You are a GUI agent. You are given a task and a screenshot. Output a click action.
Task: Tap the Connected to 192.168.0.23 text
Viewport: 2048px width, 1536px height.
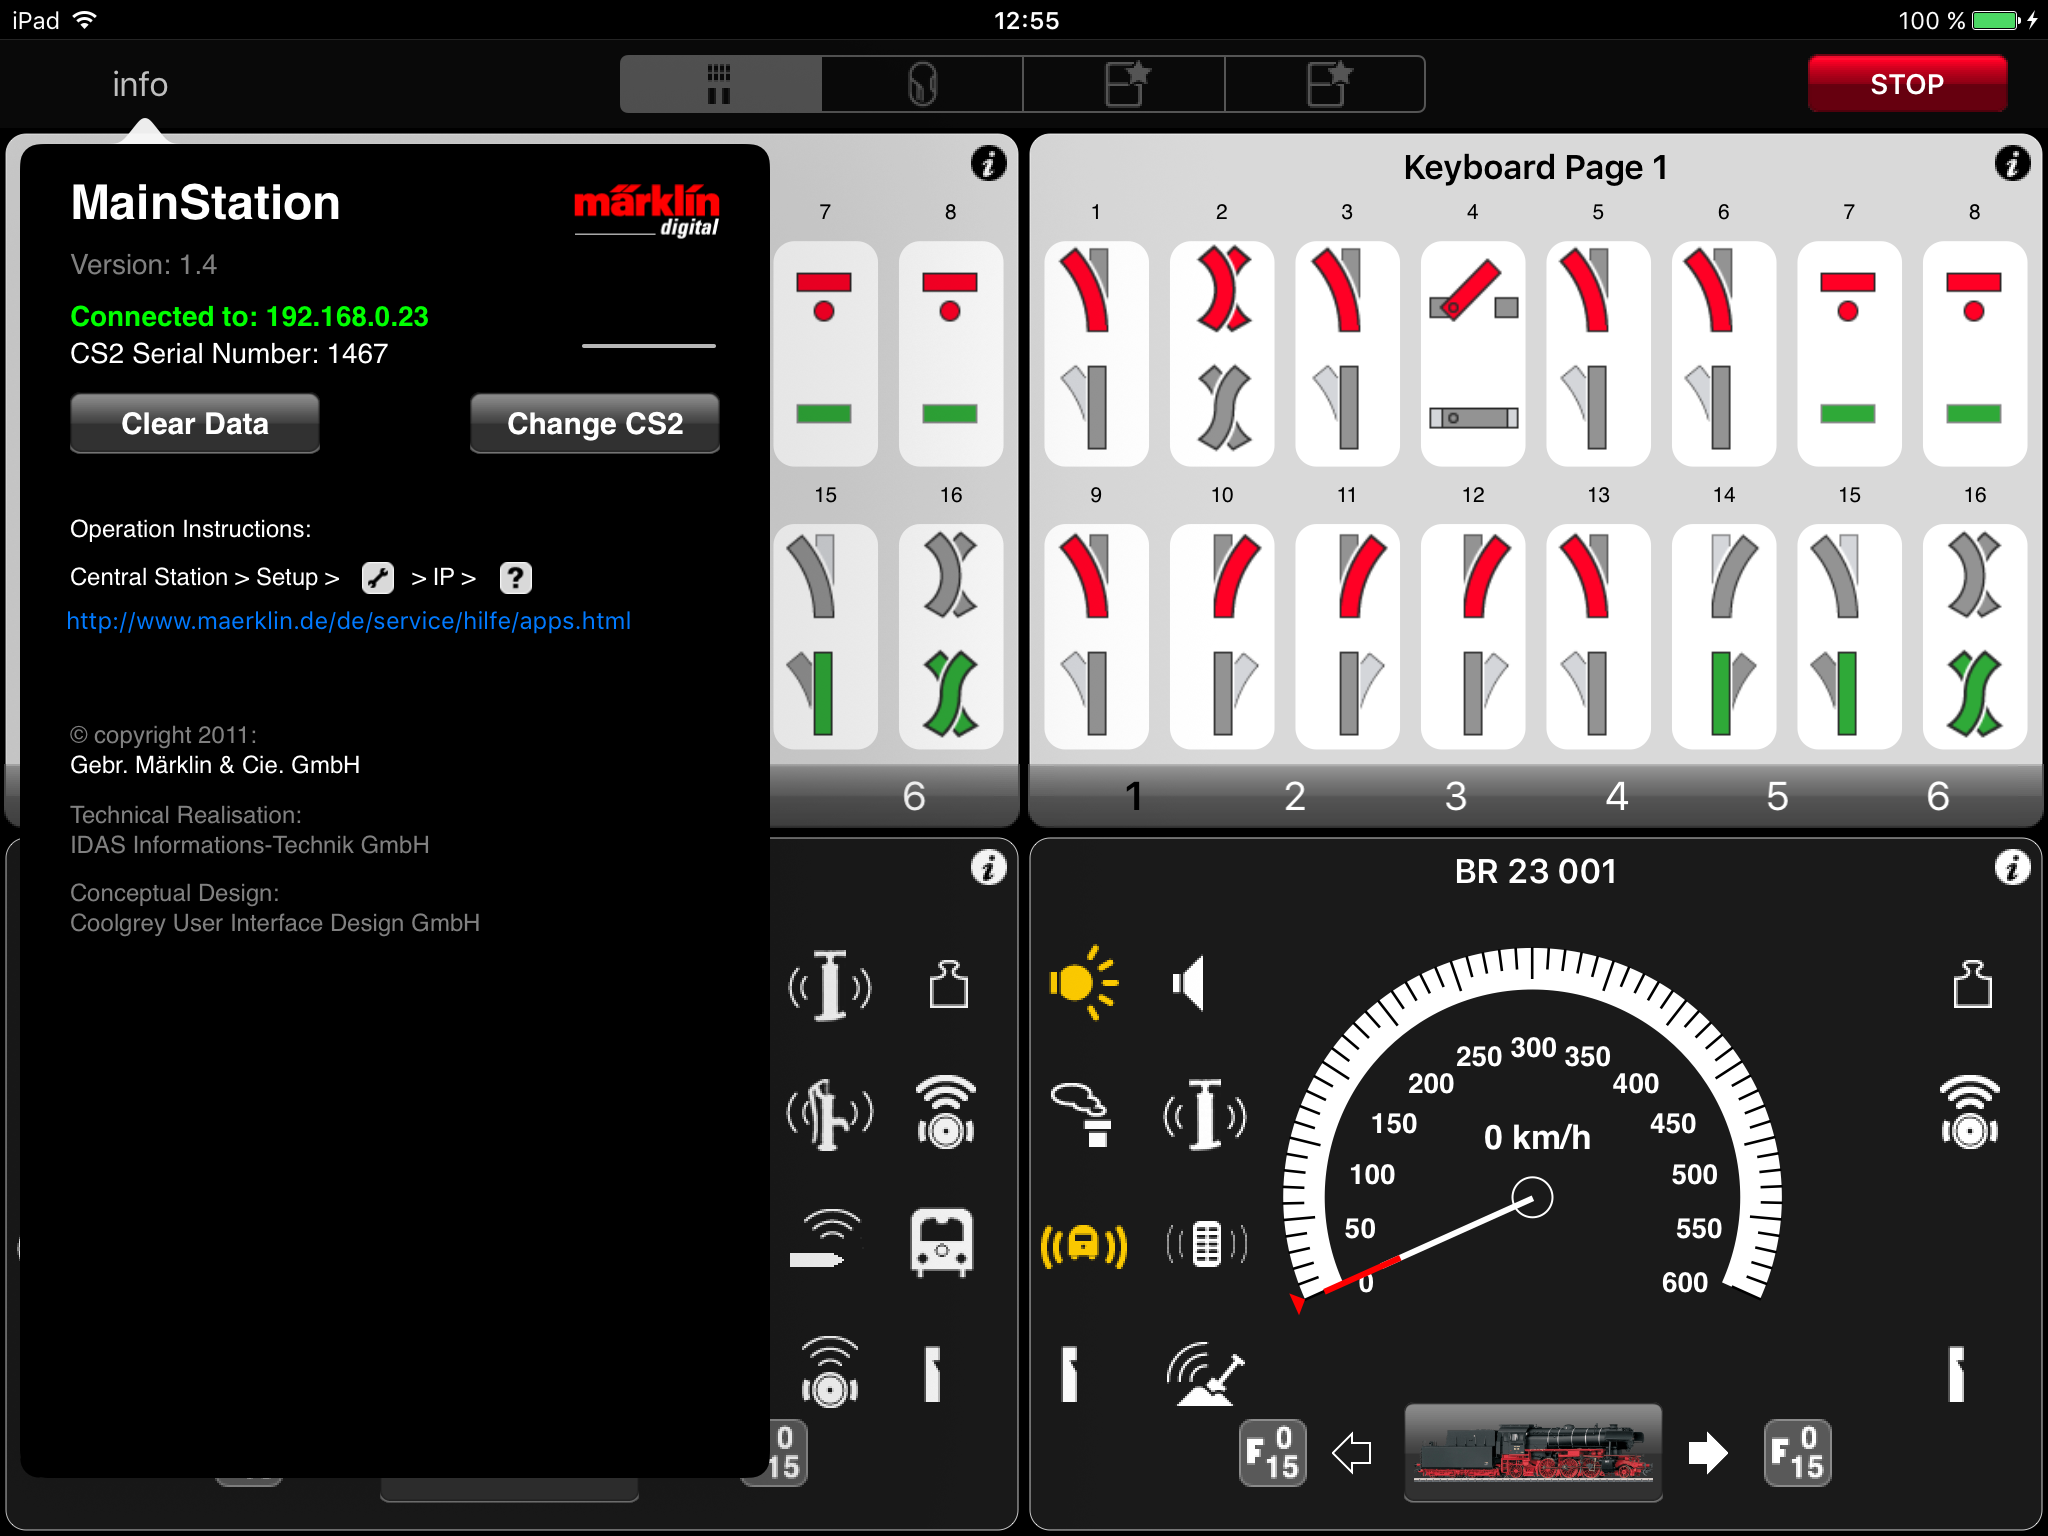[249, 316]
